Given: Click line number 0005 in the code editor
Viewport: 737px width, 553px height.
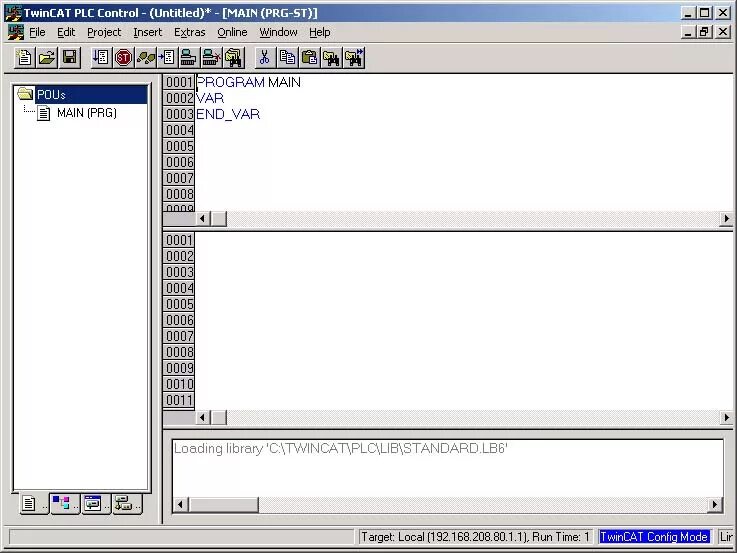Looking at the screenshot, I should coord(179,304).
